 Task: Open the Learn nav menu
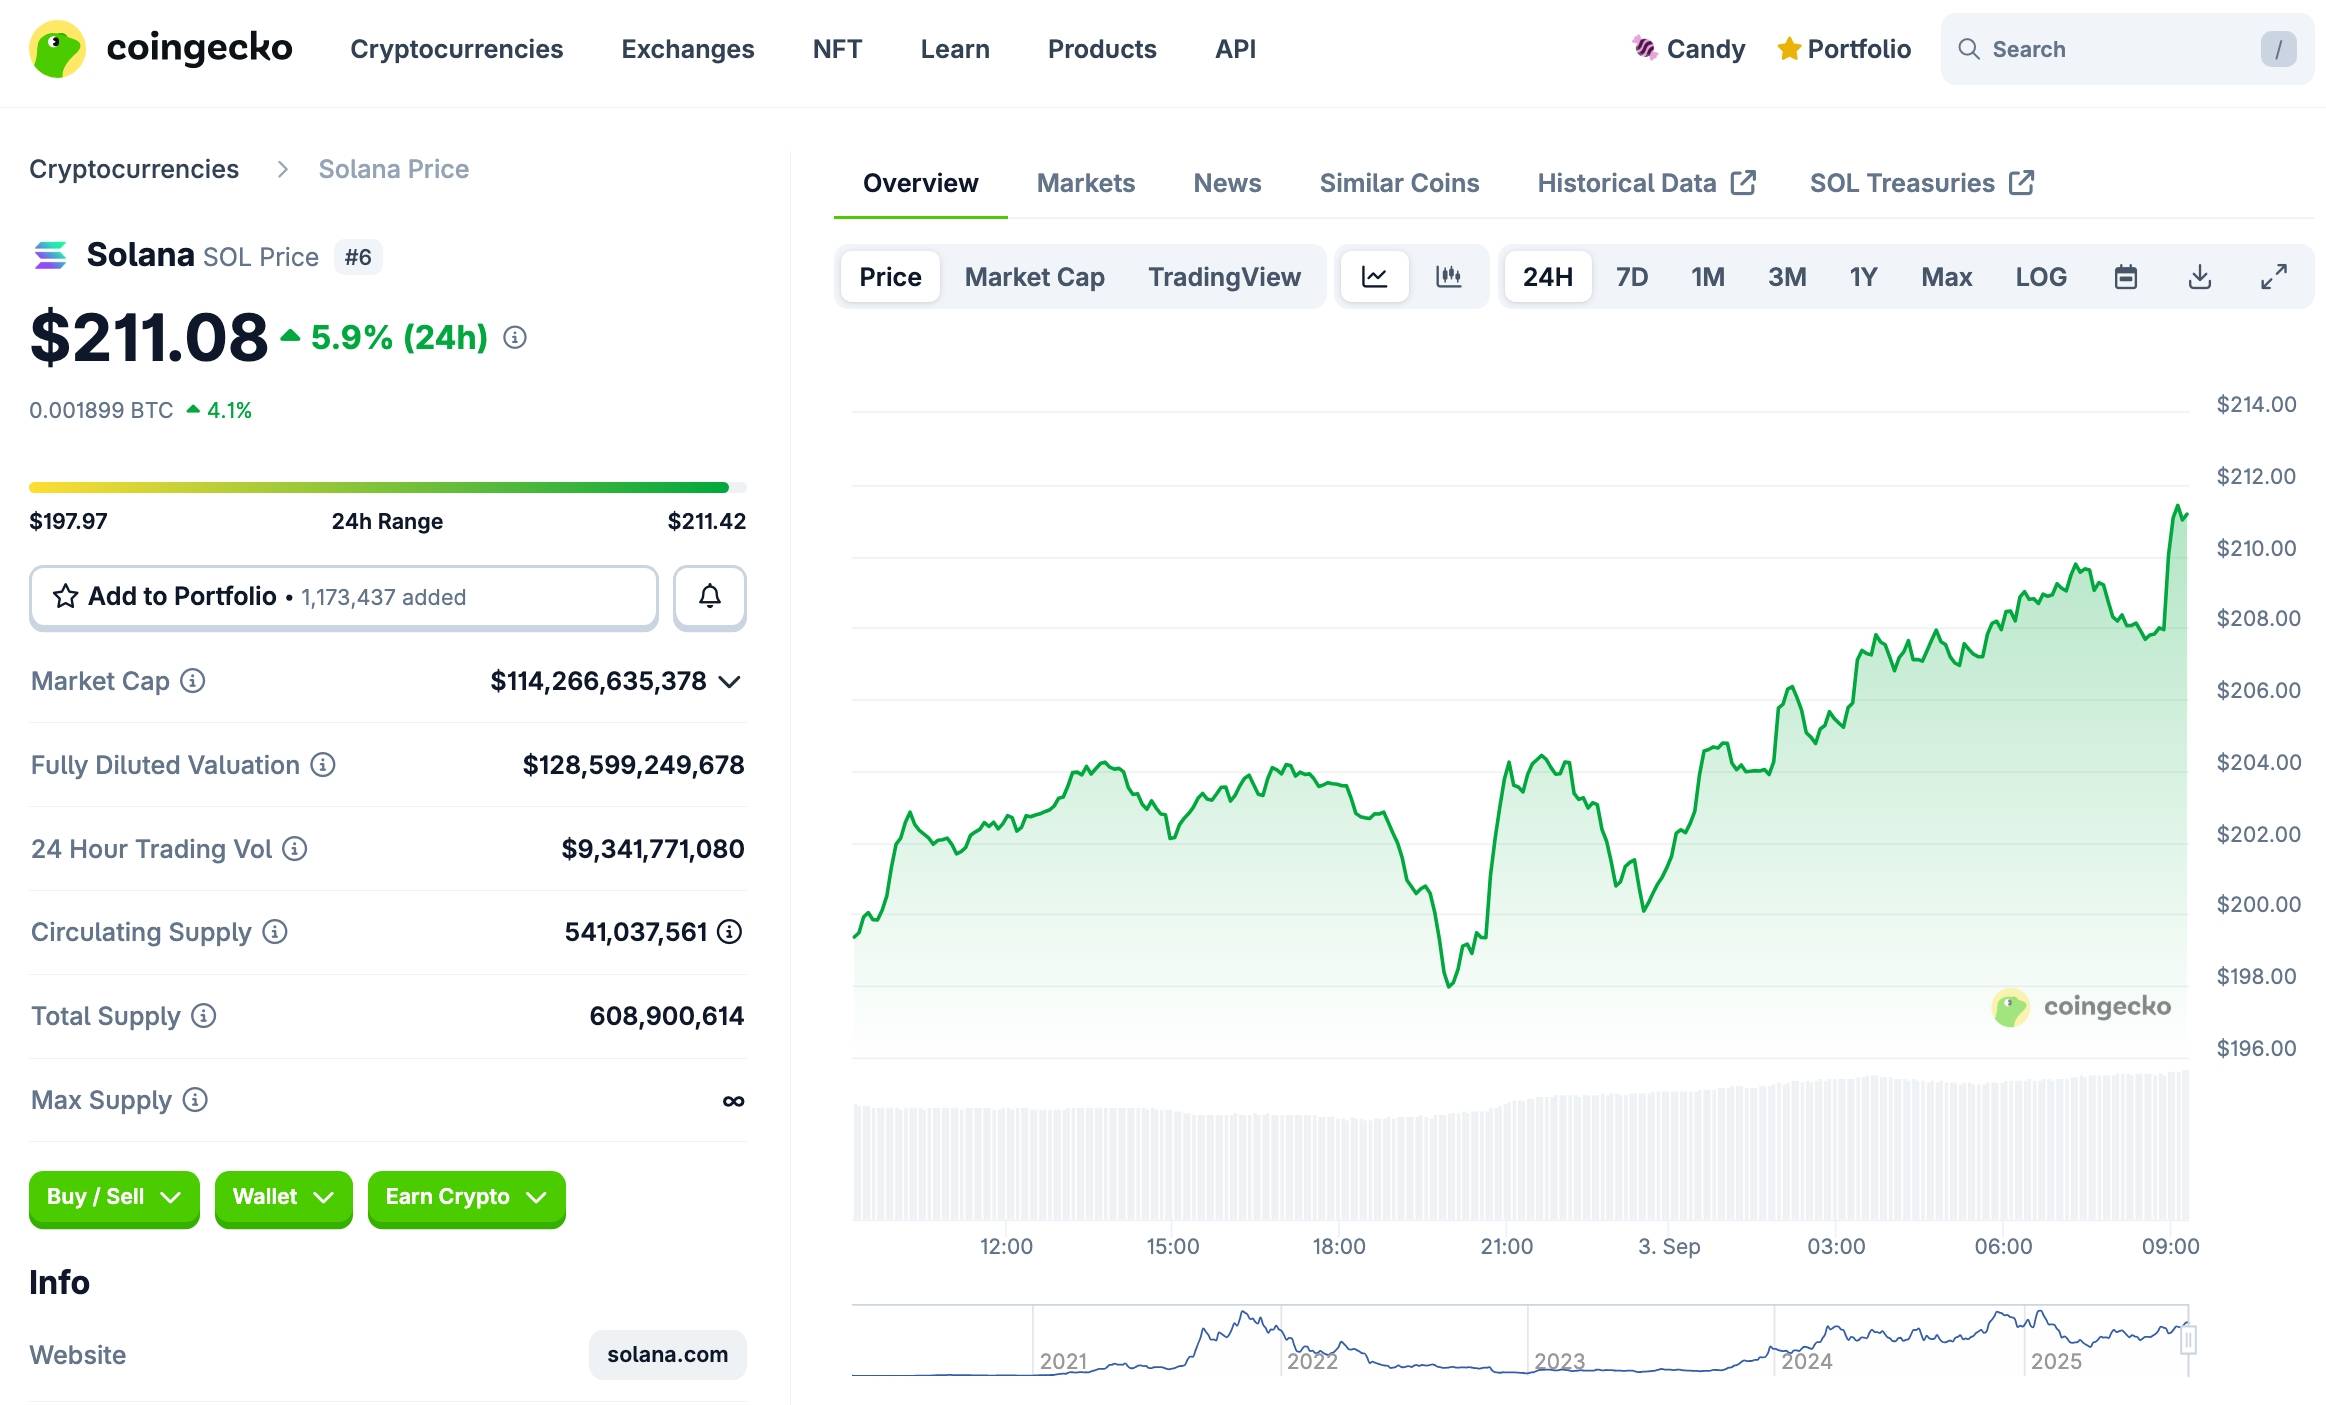(955, 49)
